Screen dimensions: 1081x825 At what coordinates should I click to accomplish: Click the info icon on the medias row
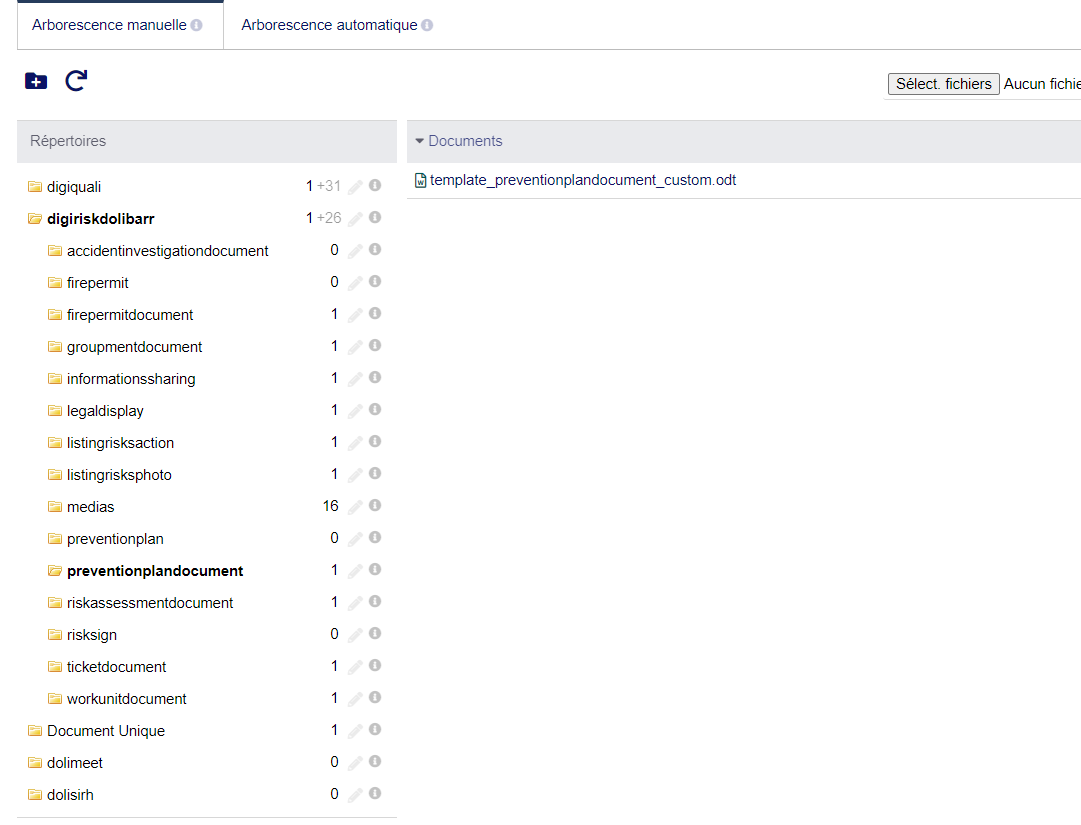374,506
